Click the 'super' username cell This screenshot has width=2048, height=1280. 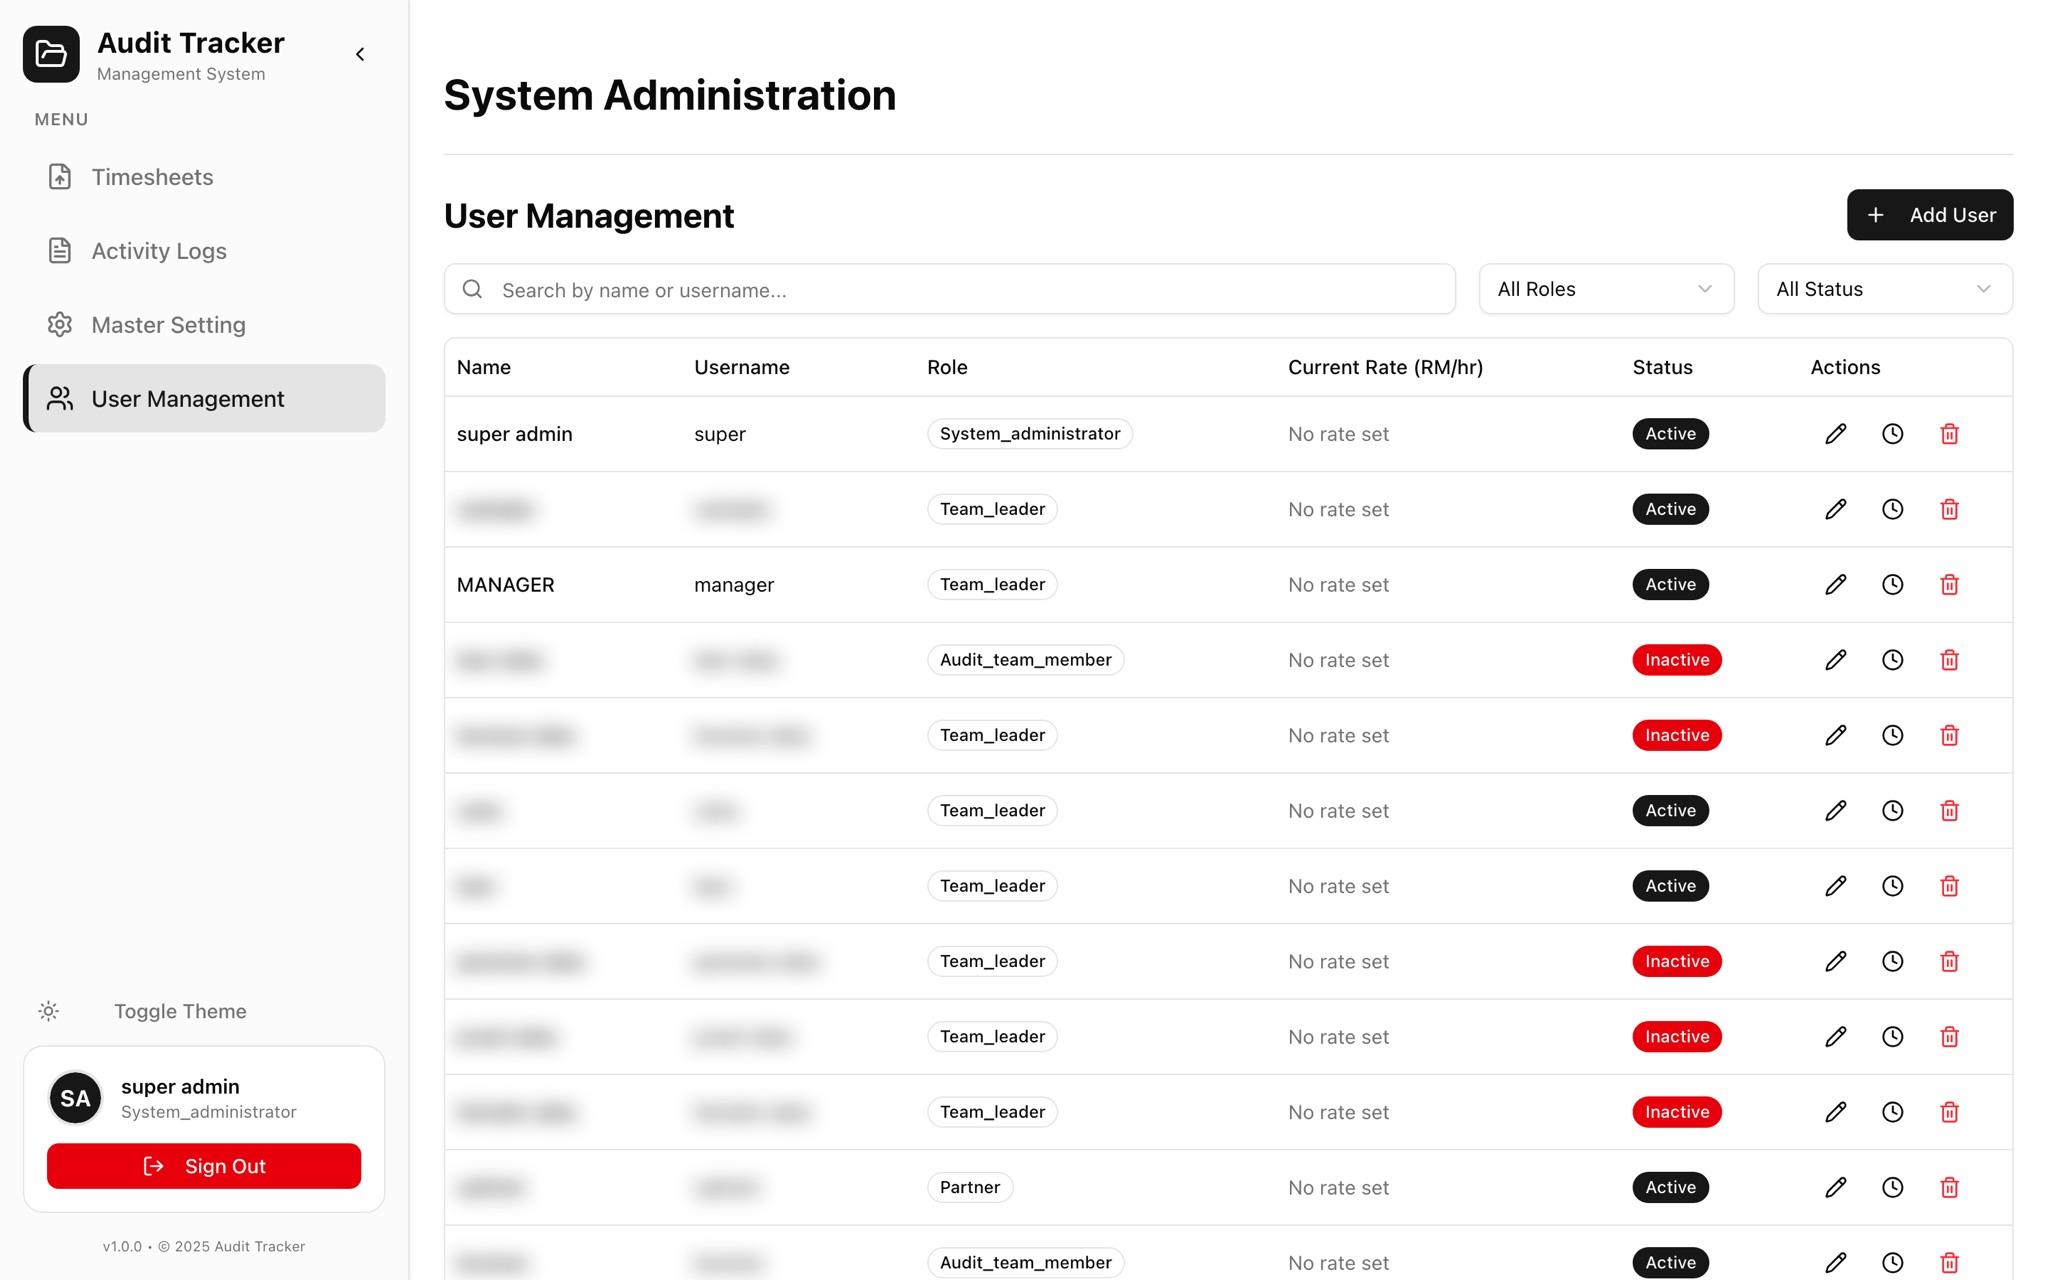tap(720, 435)
